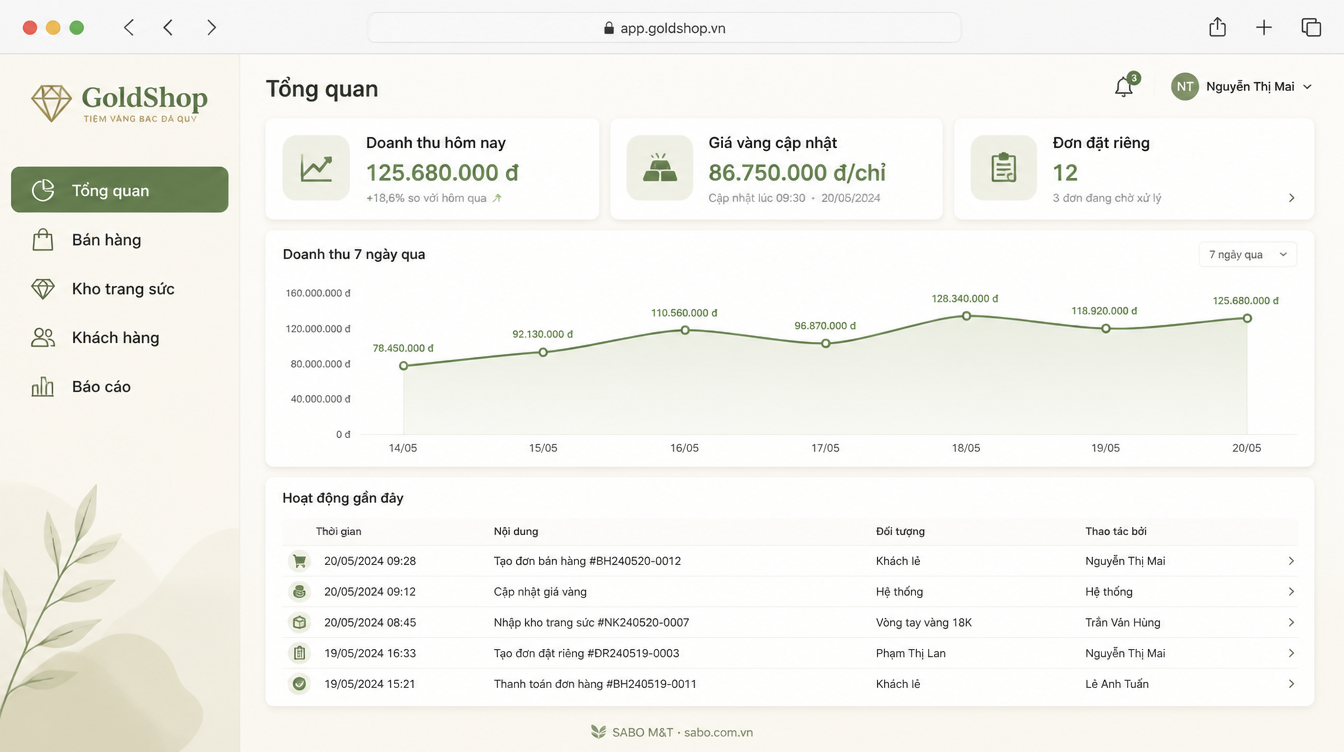Viewport: 1344px width, 752px height.
Task: Open the sabo.com.vn footer link
Action: click(718, 732)
